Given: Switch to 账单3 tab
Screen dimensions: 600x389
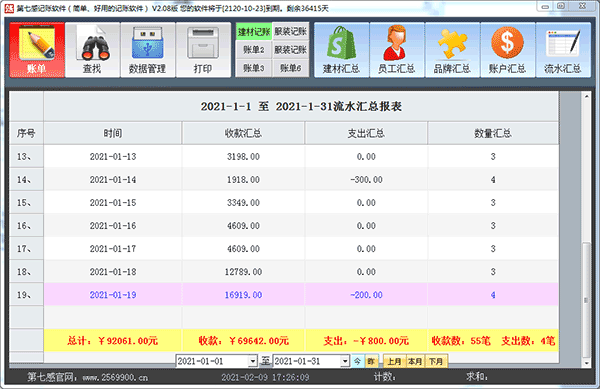Looking at the screenshot, I should [x=254, y=68].
